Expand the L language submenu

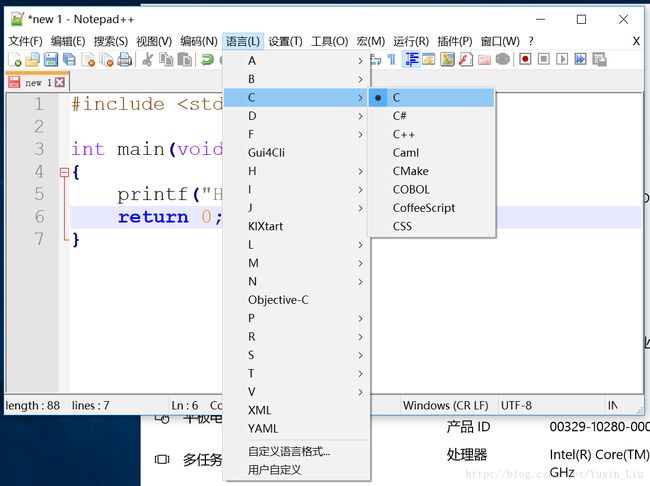click(x=296, y=245)
